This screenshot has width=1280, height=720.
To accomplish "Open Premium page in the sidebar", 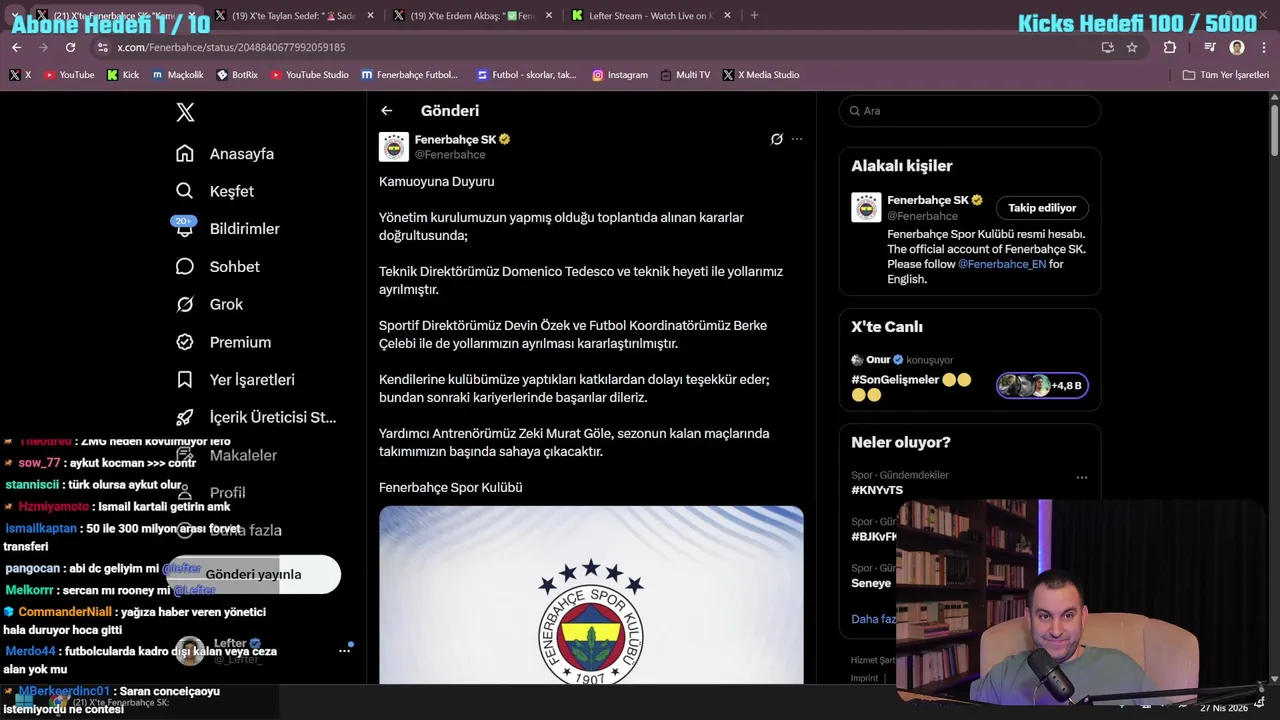I will click(x=223, y=342).
